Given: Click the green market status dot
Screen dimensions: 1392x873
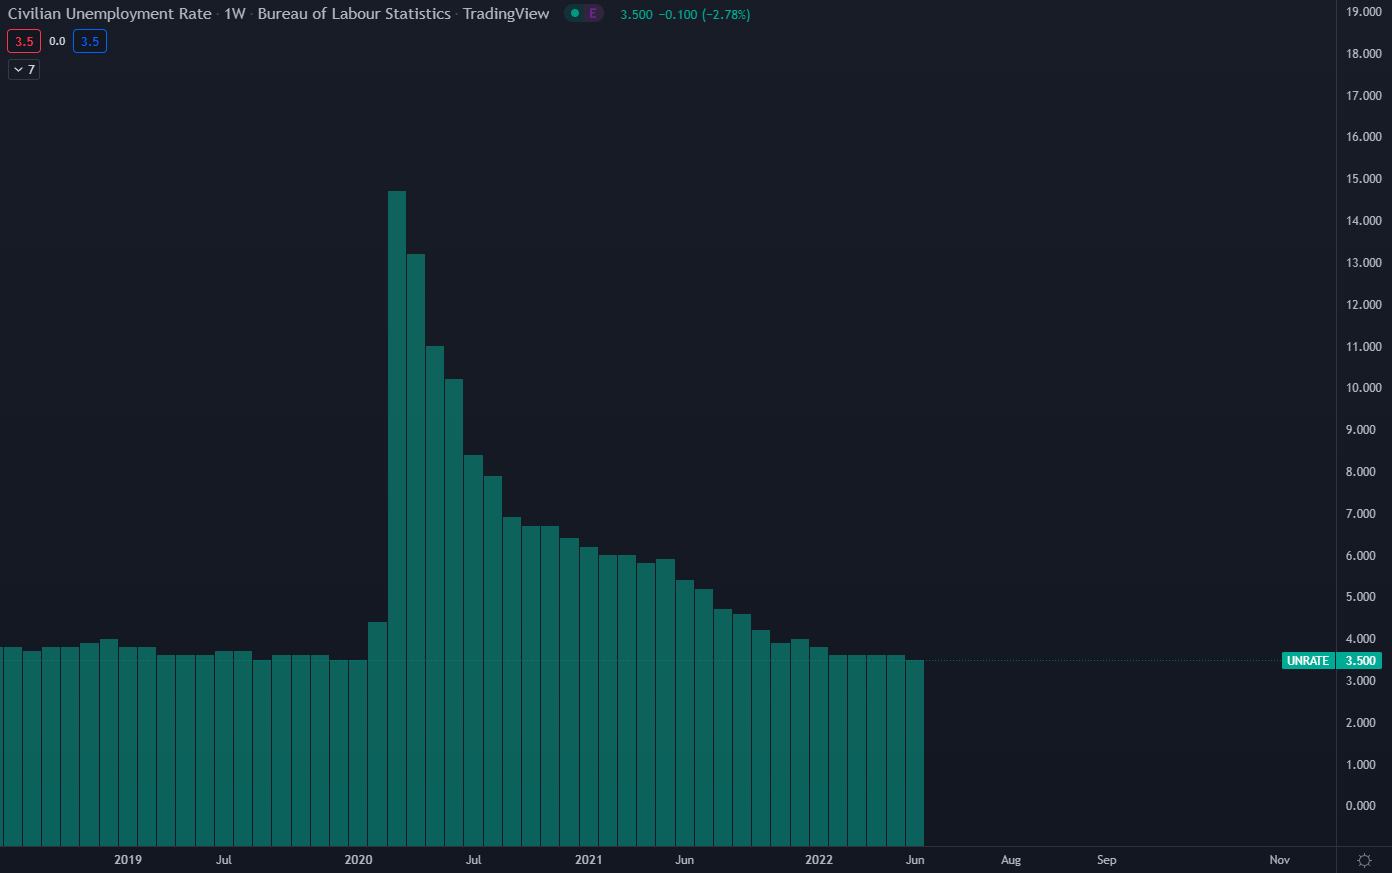Looking at the screenshot, I should tap(575, 14).
